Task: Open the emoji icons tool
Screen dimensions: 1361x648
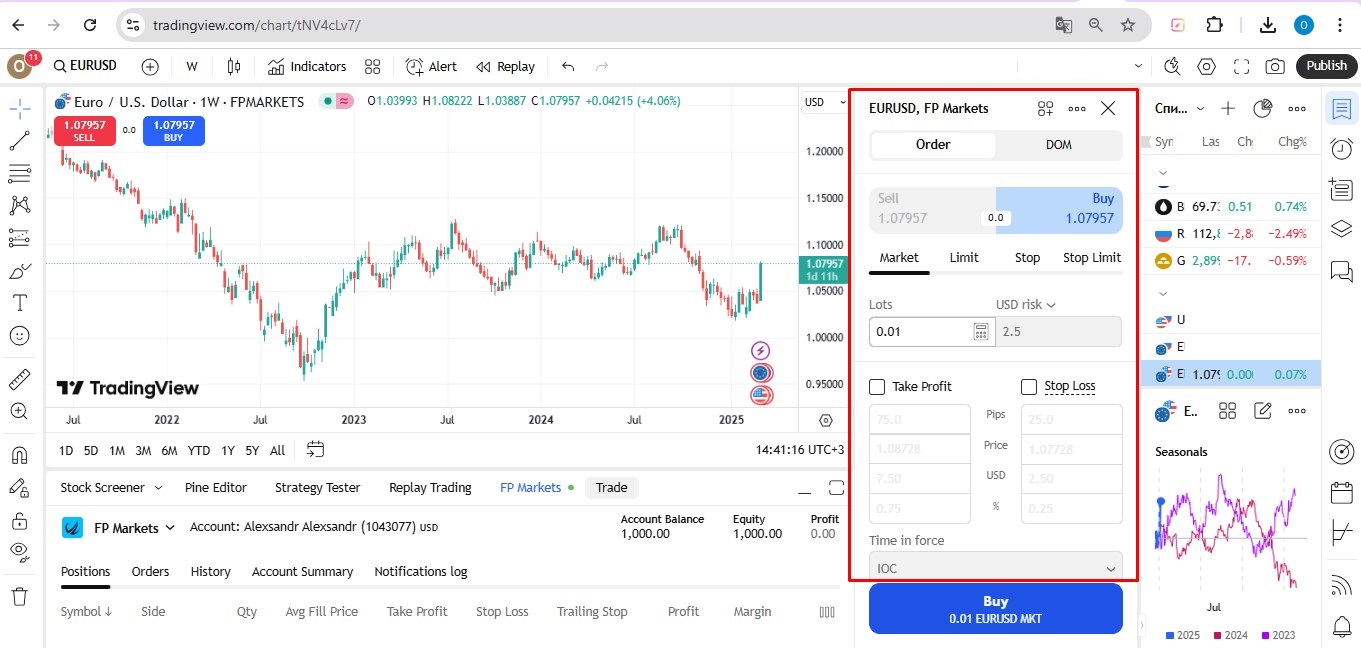Action: point(19,336)
